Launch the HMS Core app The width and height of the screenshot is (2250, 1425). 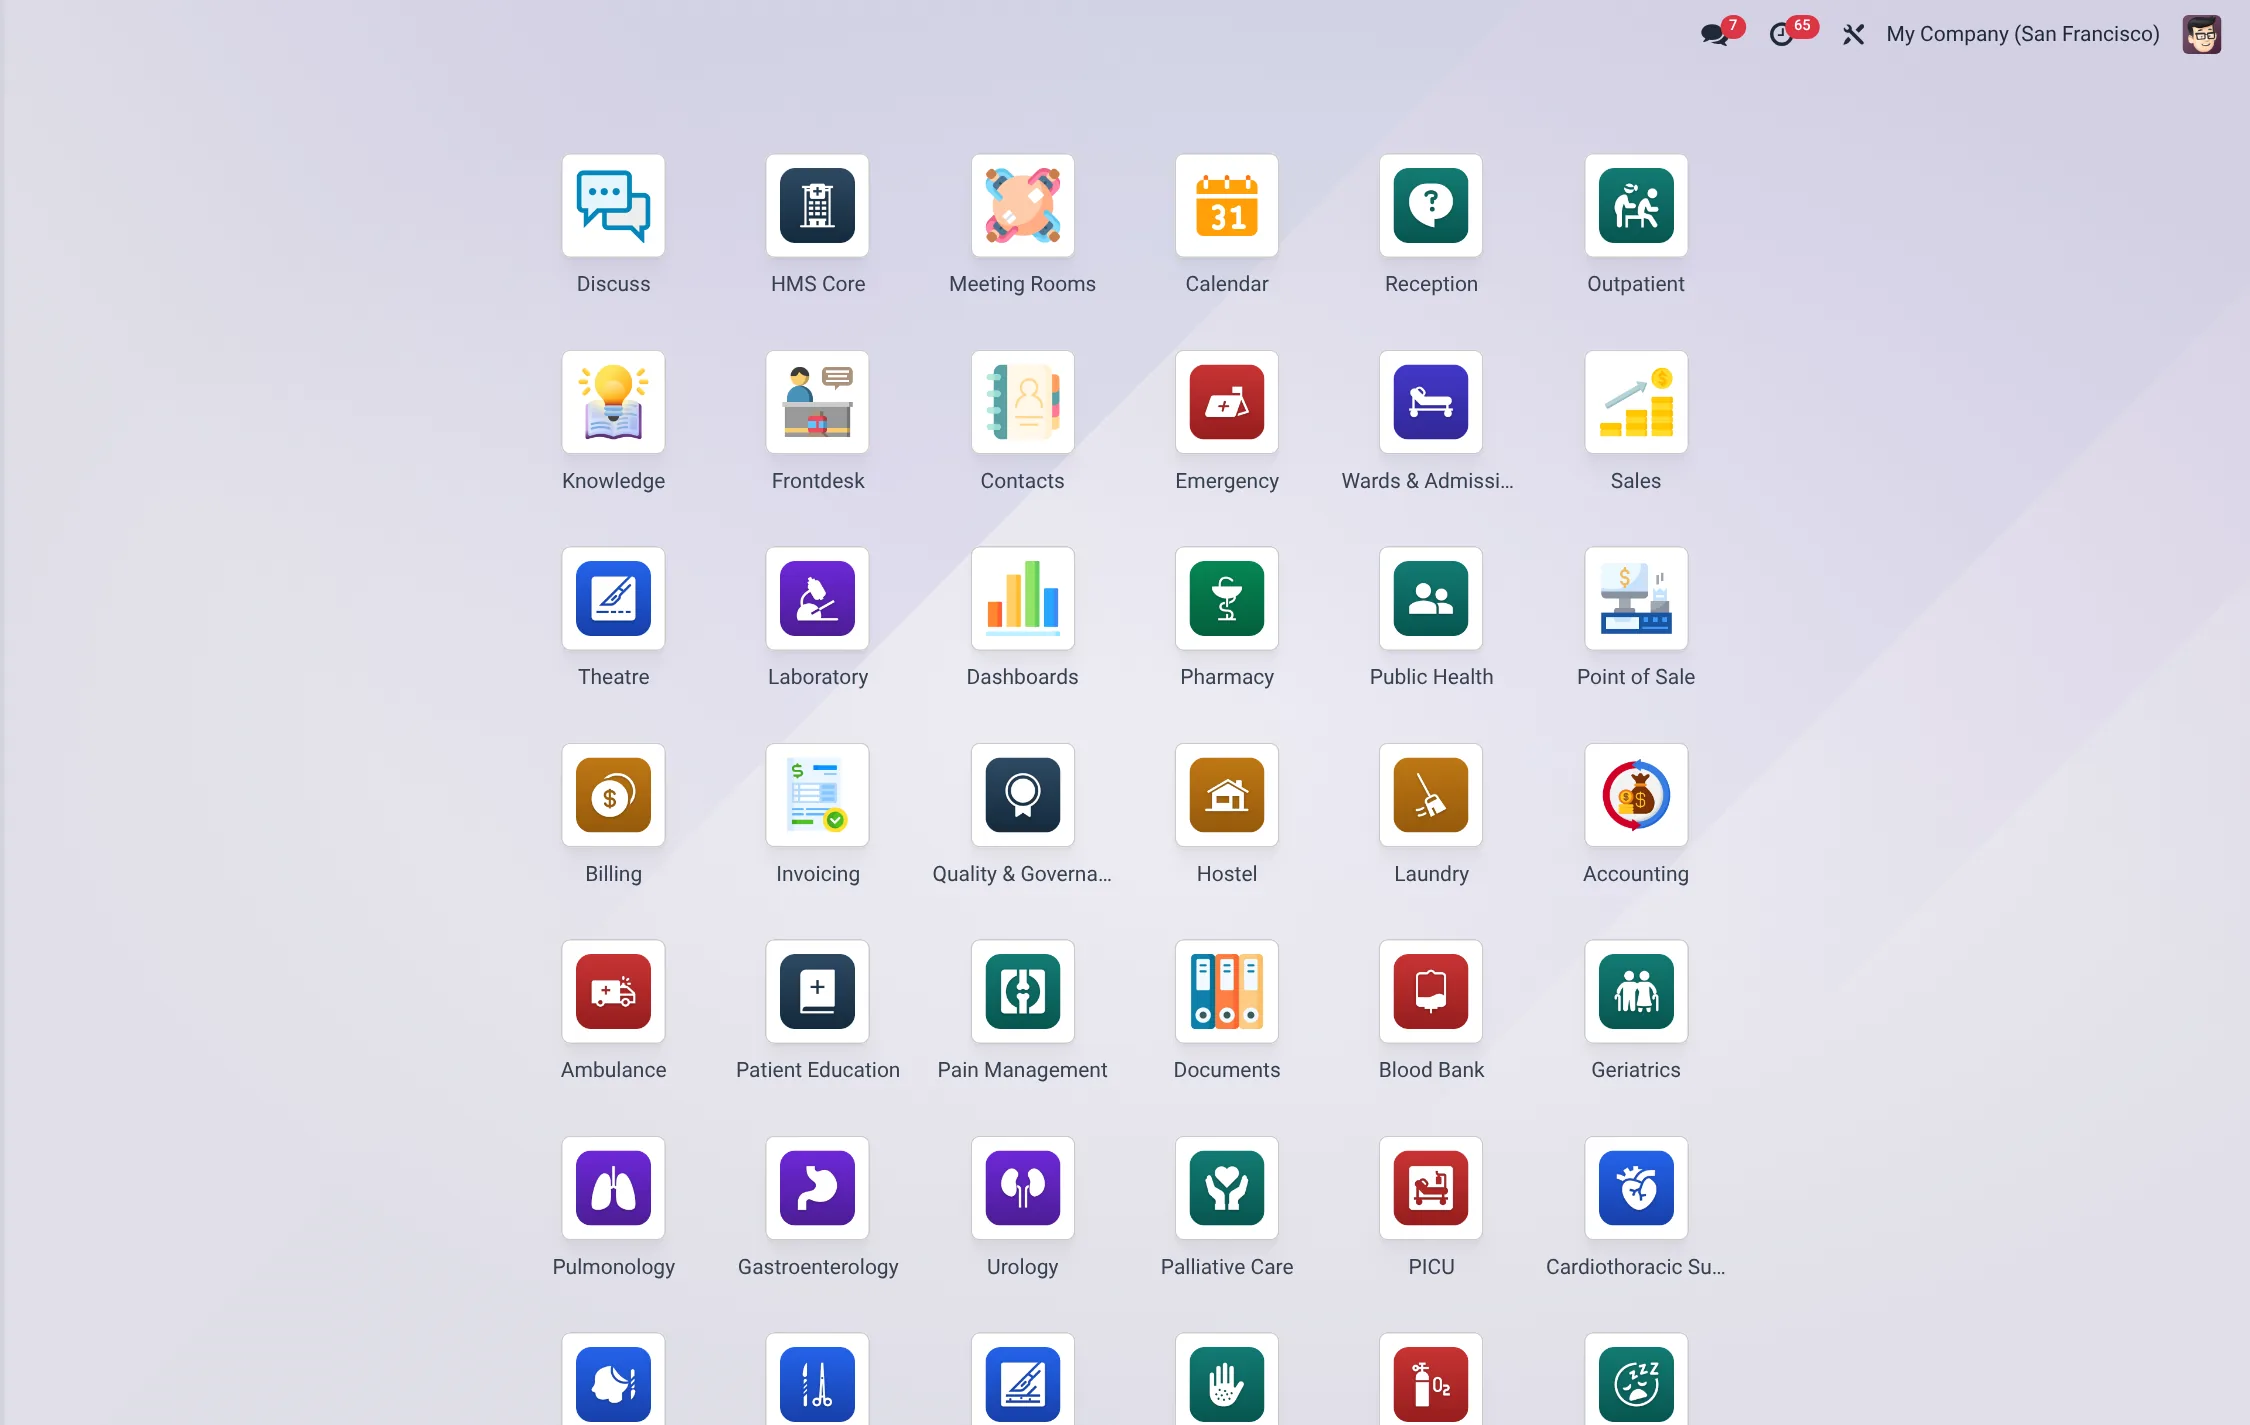tap(818, 206)
